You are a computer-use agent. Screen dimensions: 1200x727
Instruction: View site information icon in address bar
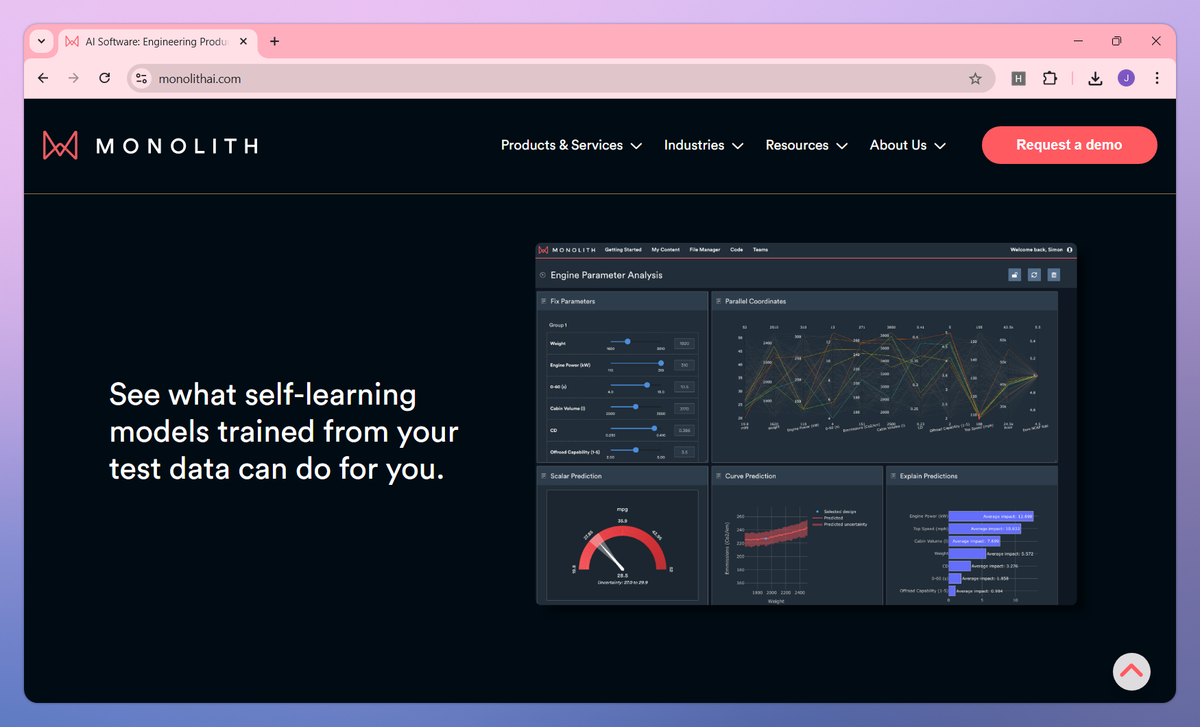coord(141,78)
